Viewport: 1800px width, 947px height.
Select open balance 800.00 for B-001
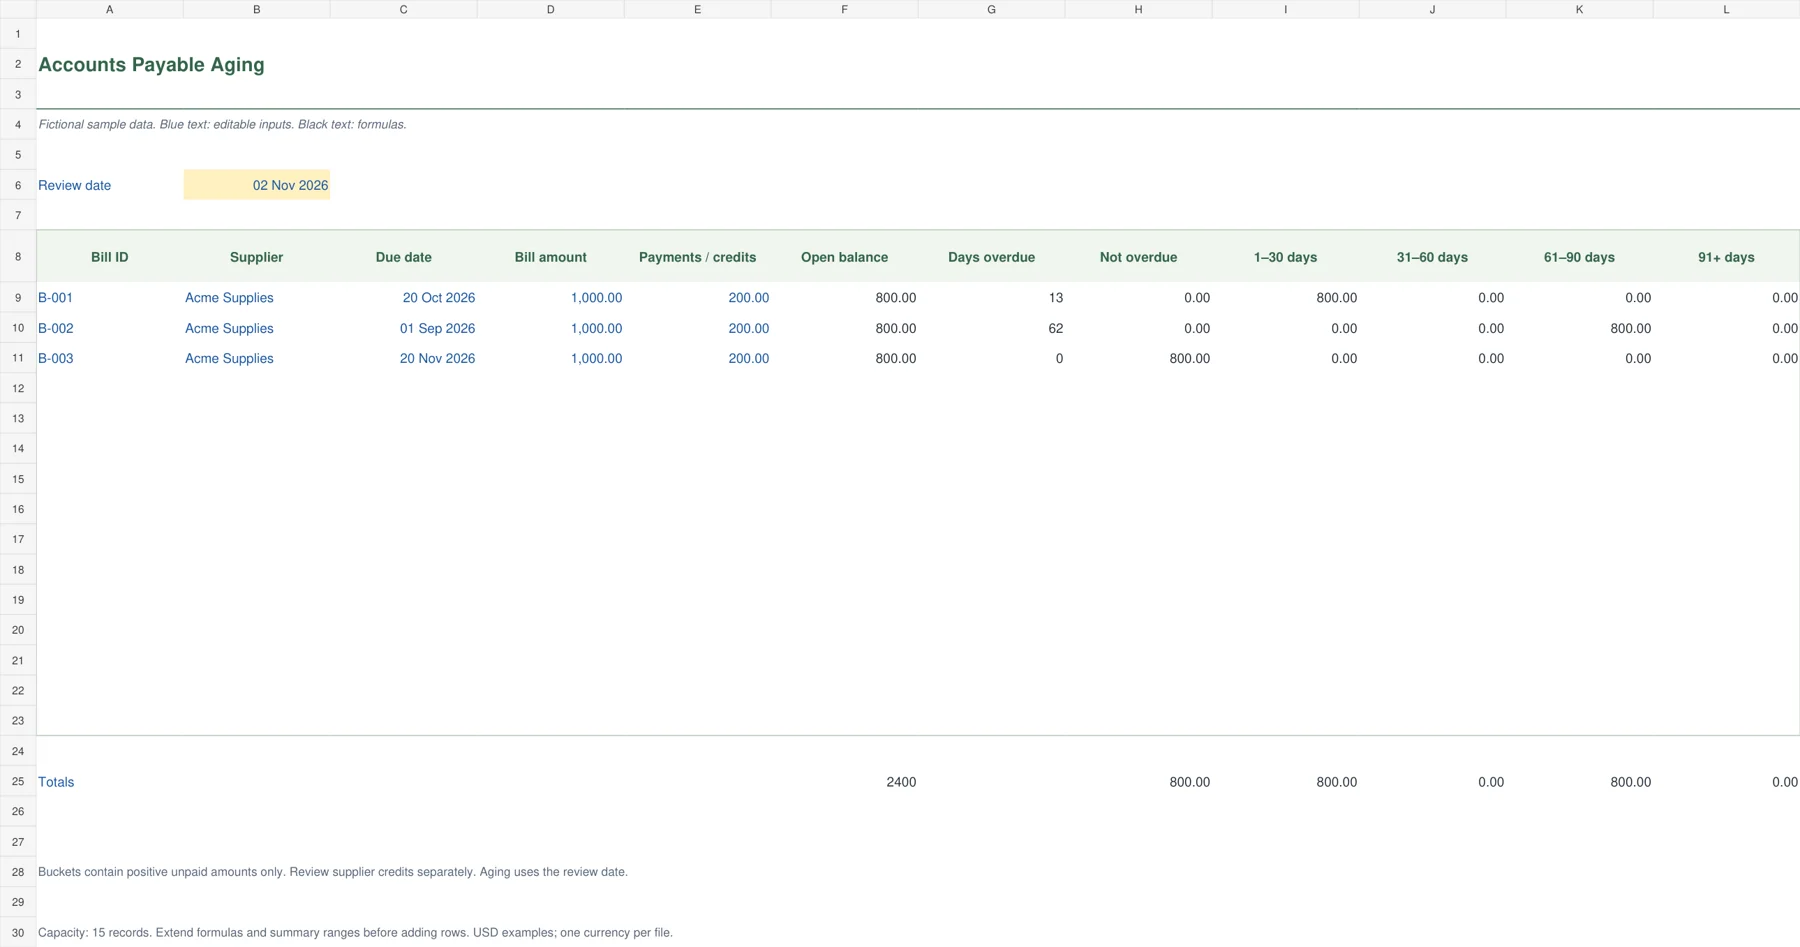pos(844,298)
